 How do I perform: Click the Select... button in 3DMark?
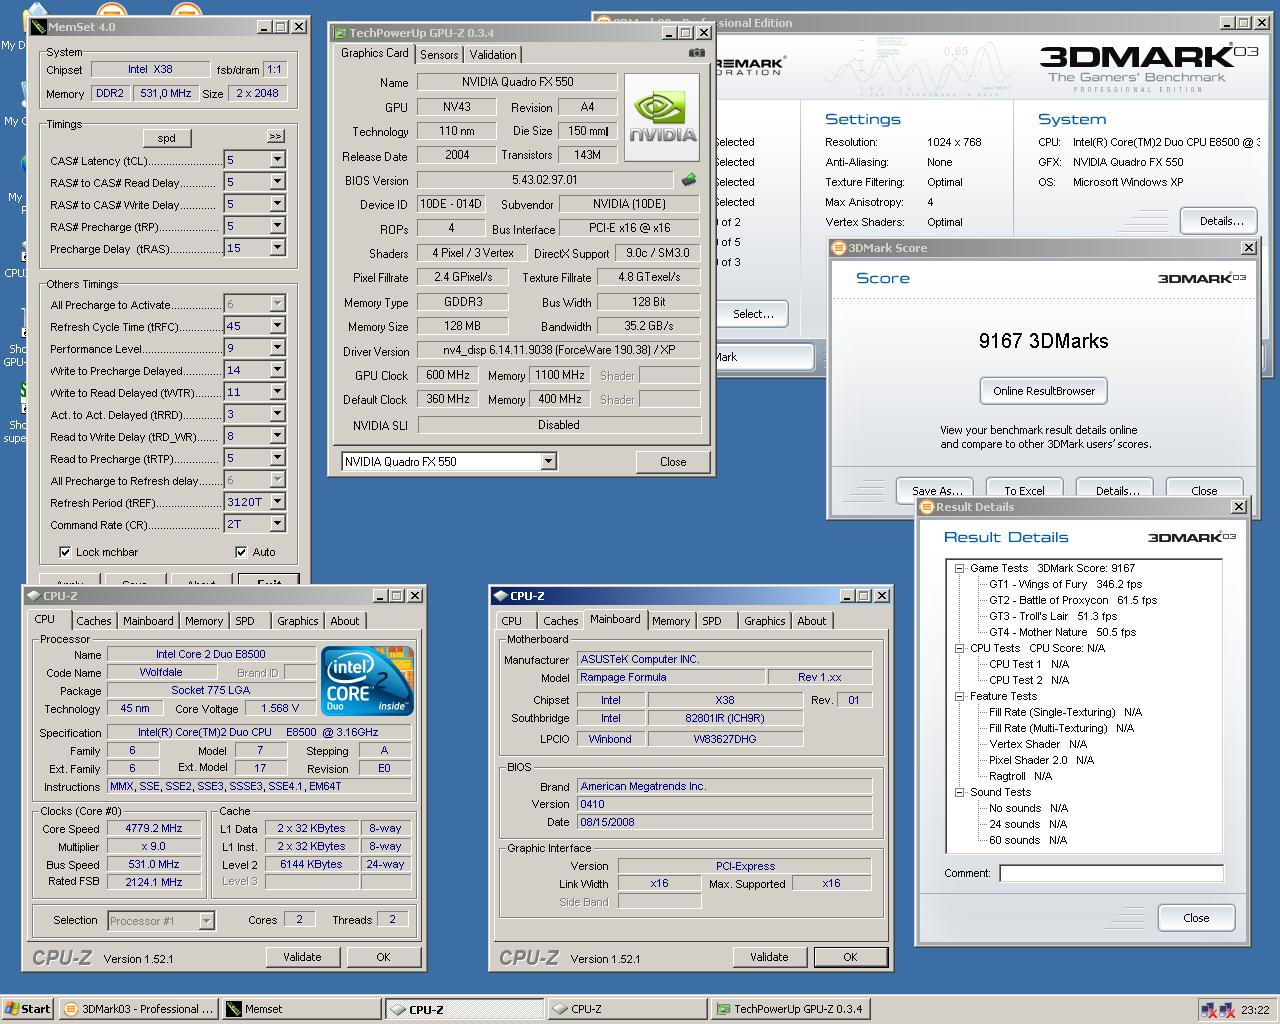tap(753, 314)
